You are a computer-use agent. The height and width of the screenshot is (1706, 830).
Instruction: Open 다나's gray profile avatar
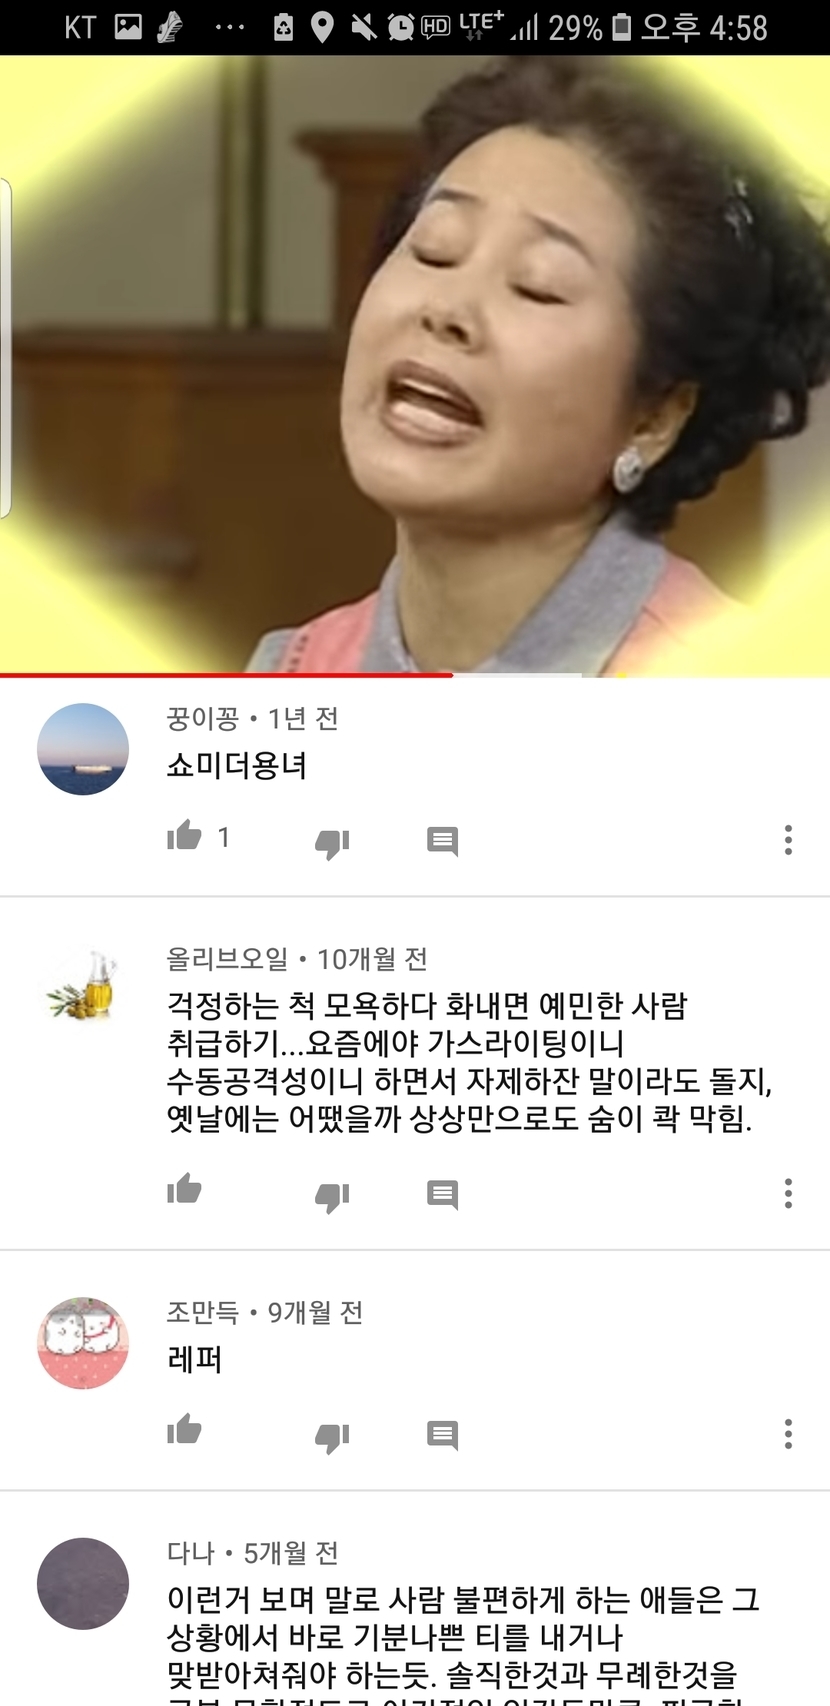83,1584
